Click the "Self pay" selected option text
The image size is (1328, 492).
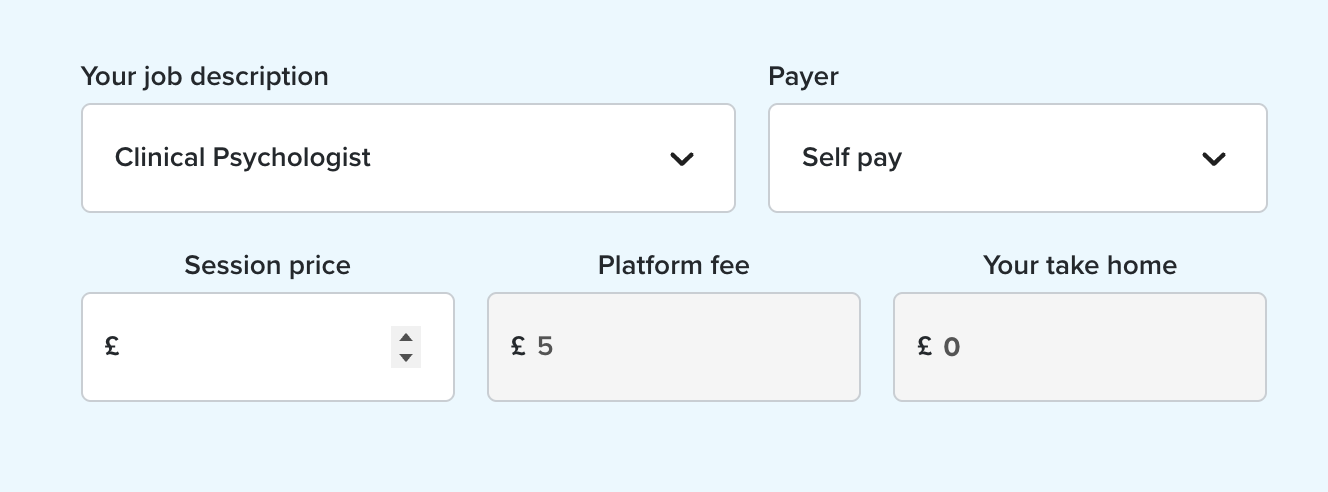(x=851, y=158)
